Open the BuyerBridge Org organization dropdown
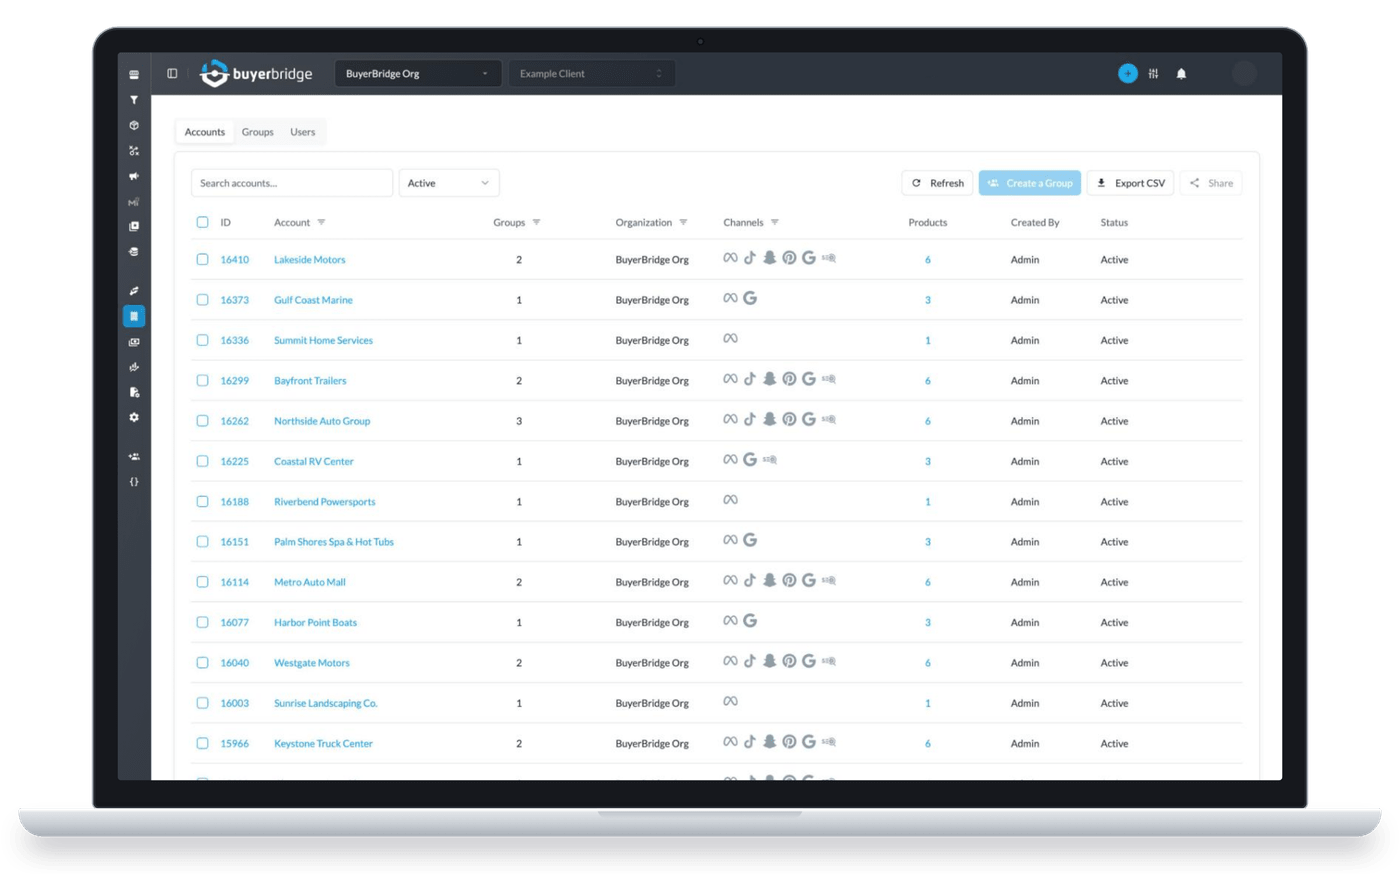 coord(417,74)
